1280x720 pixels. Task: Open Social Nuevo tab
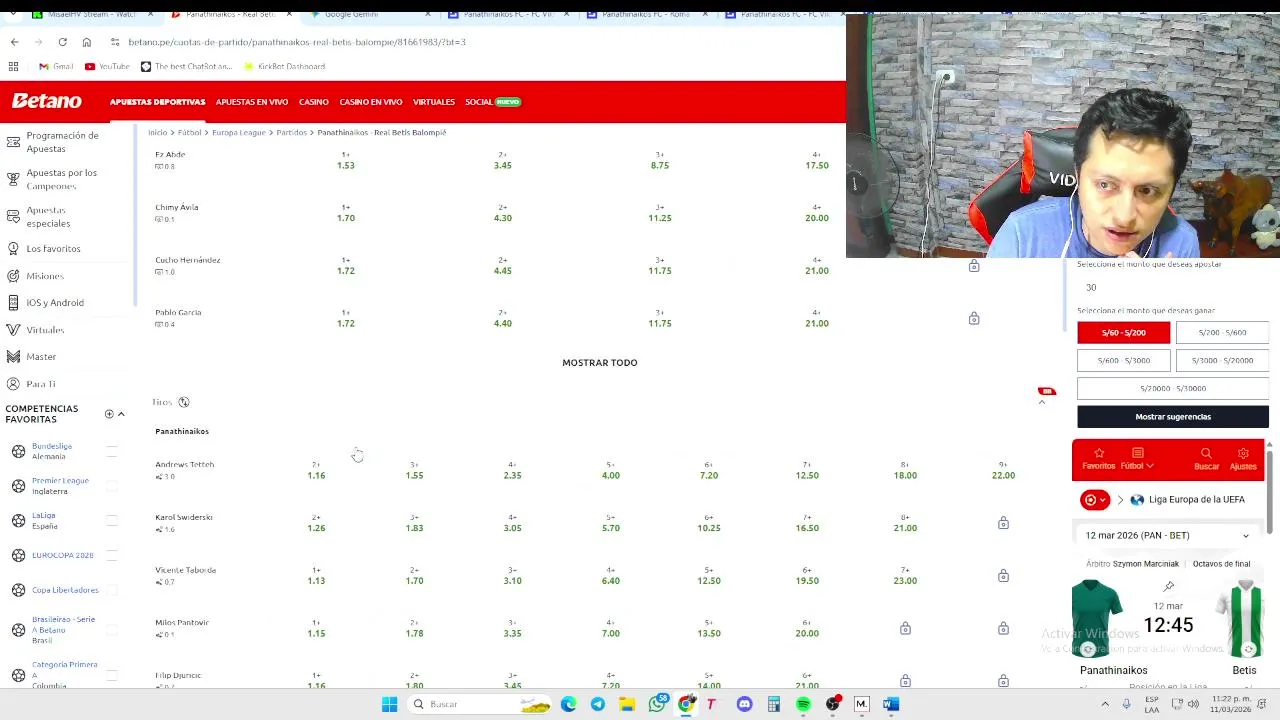tap(493, 102)
